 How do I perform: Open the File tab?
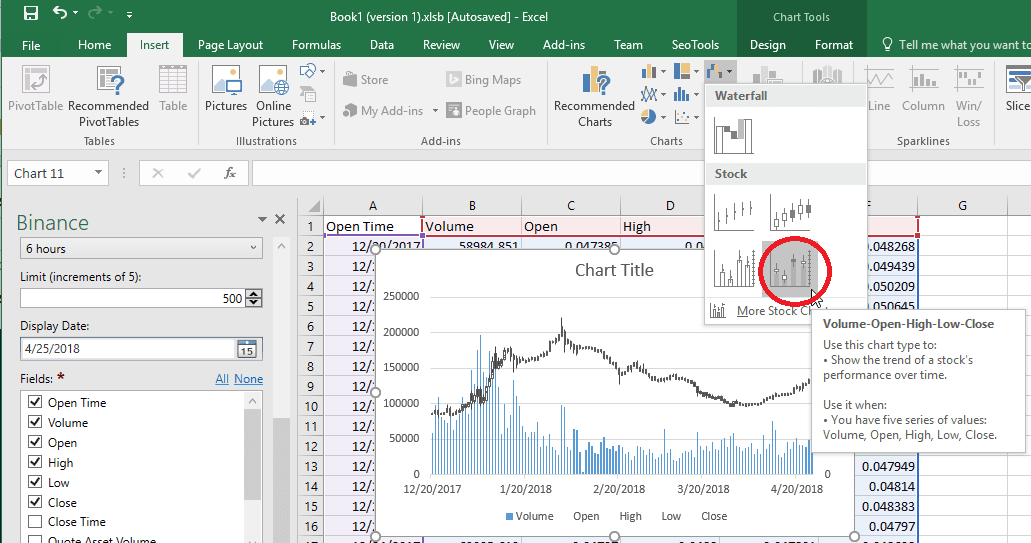point(31,45)
